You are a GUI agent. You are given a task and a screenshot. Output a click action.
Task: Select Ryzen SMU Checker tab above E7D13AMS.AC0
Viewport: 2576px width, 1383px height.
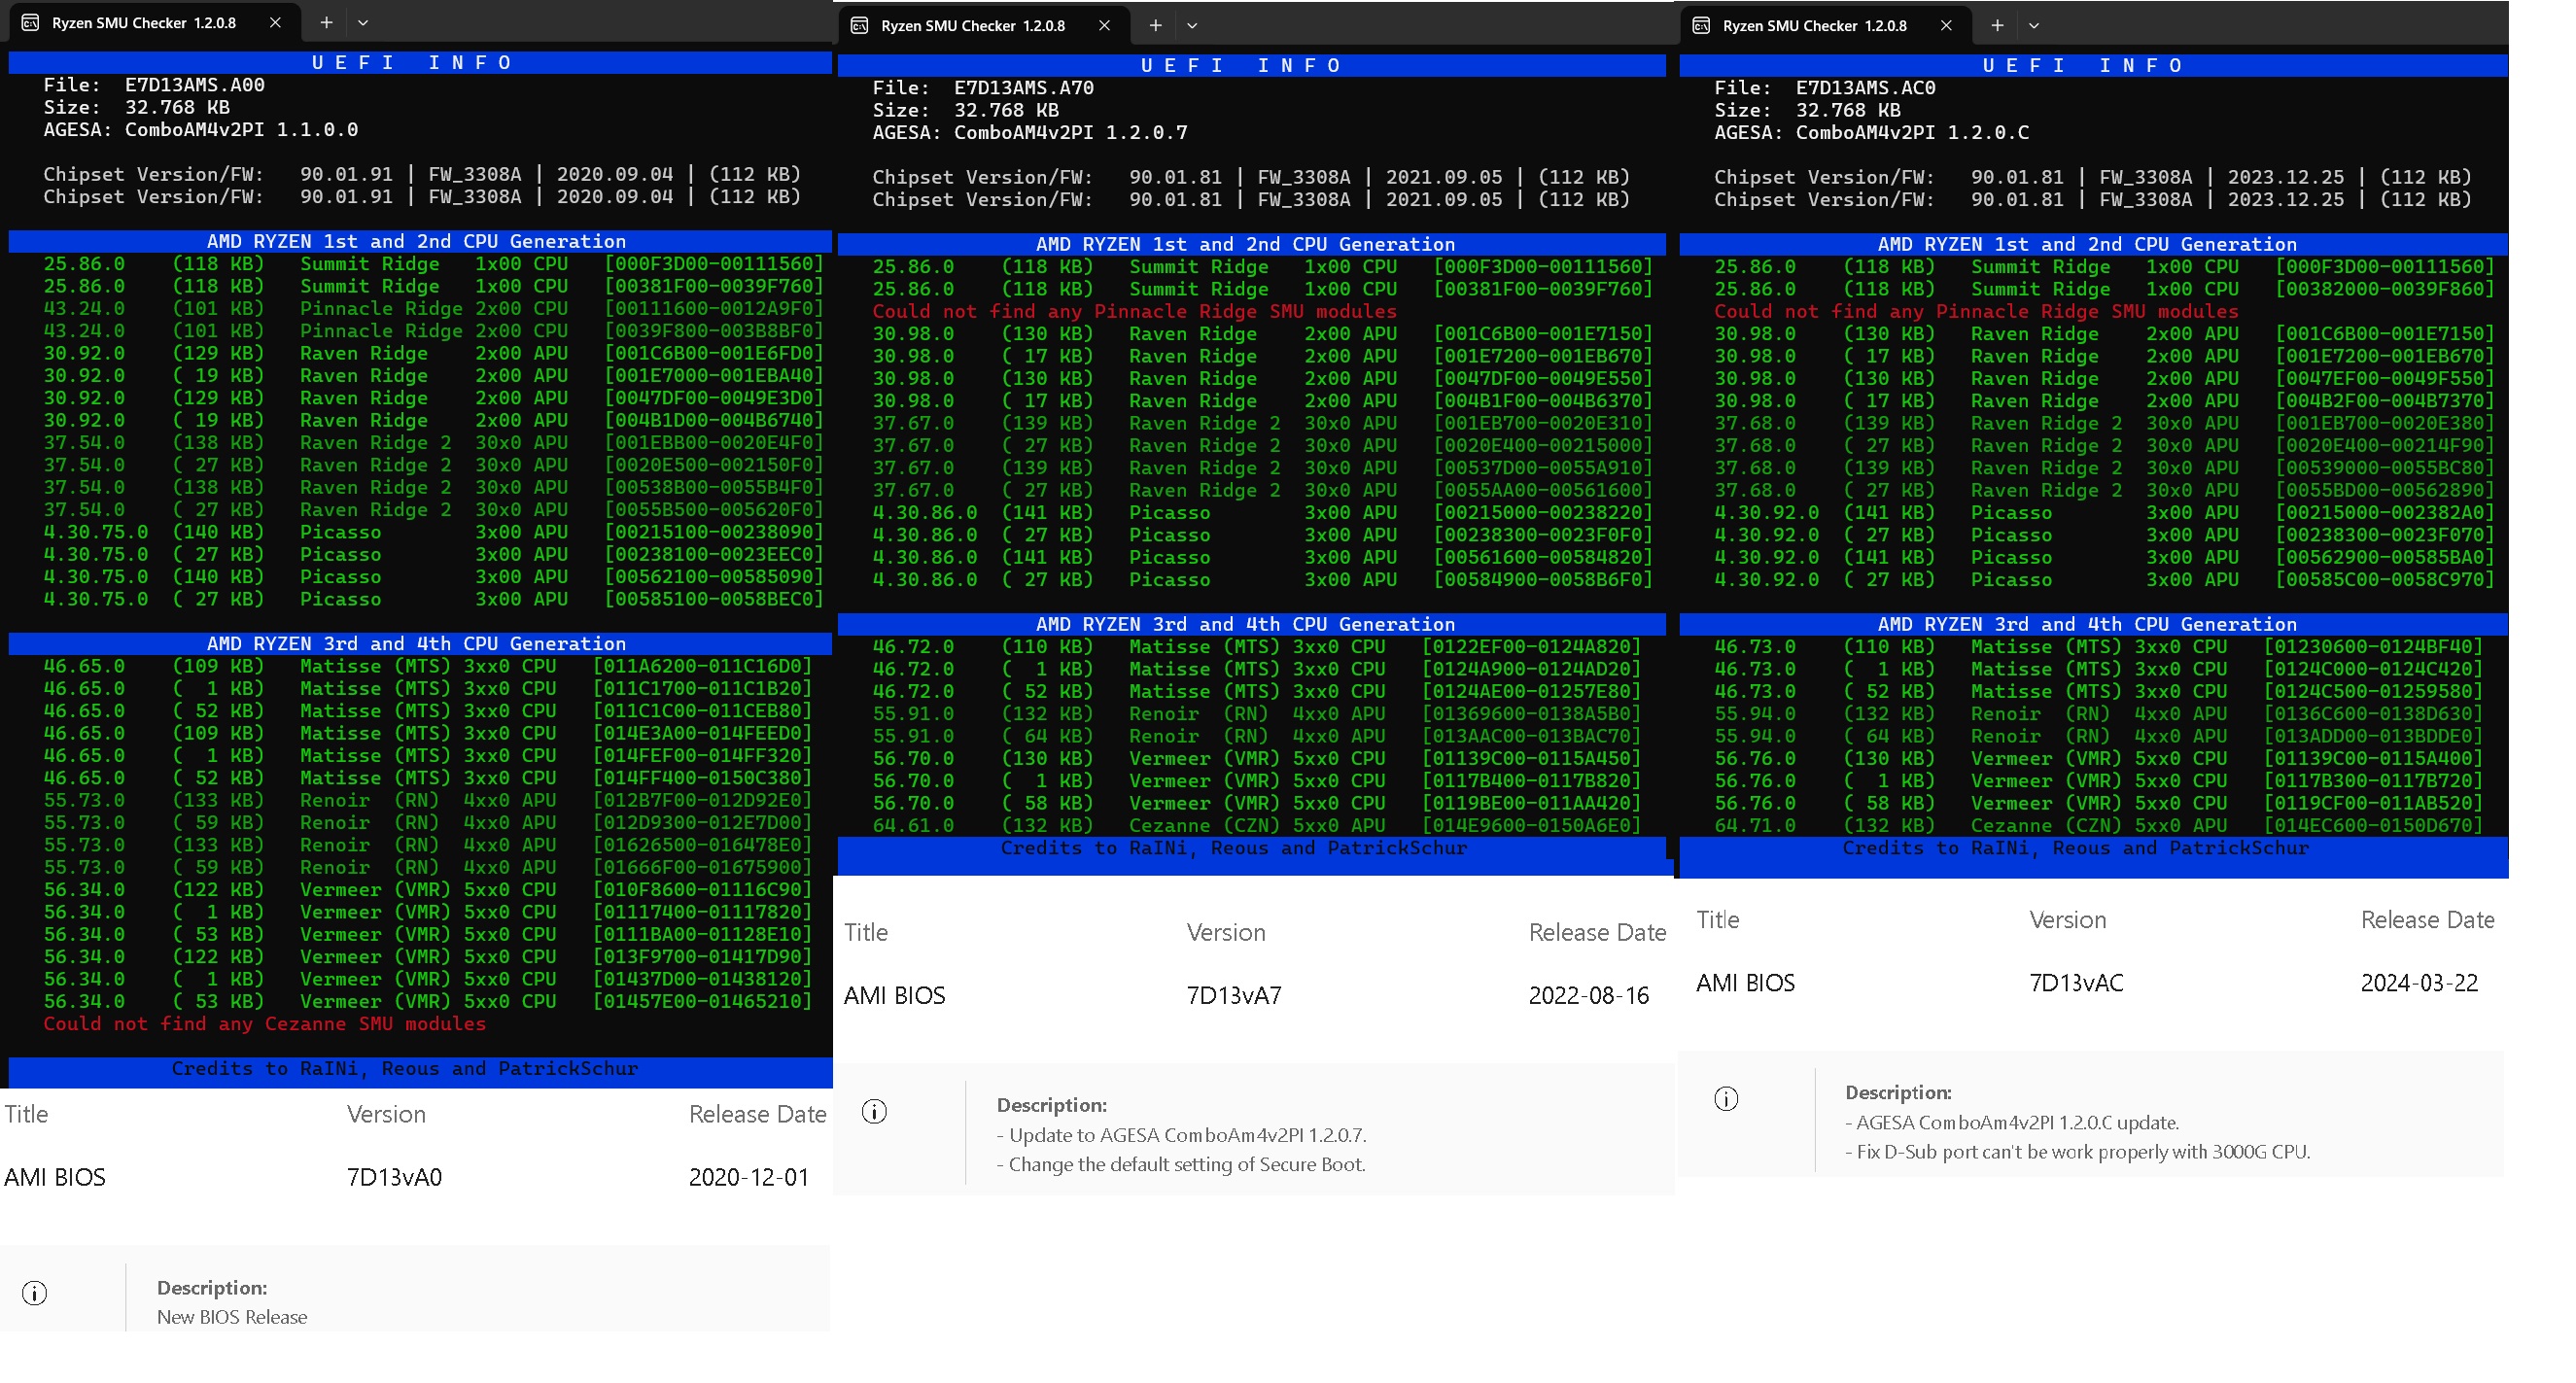1814,25
